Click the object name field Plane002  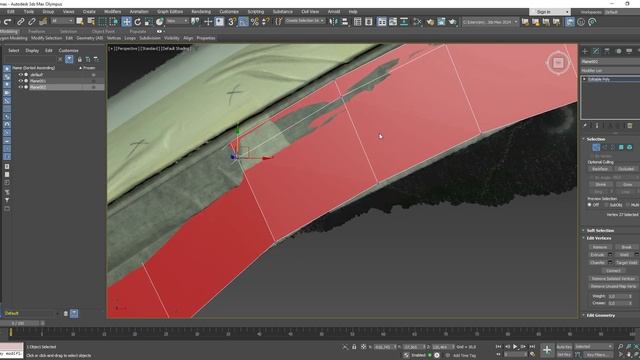tap(611, 62)
